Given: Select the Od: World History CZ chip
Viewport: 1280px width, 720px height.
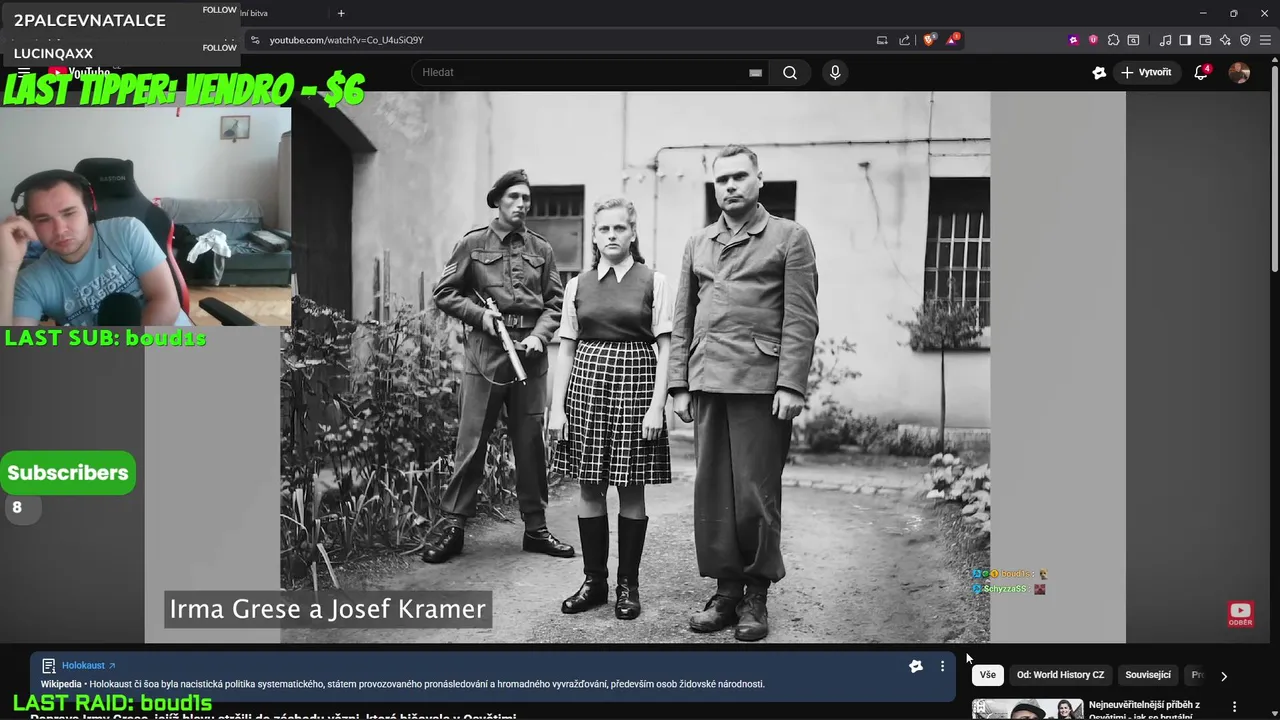Looking at the screenshot, I should tap(1060, 675).
